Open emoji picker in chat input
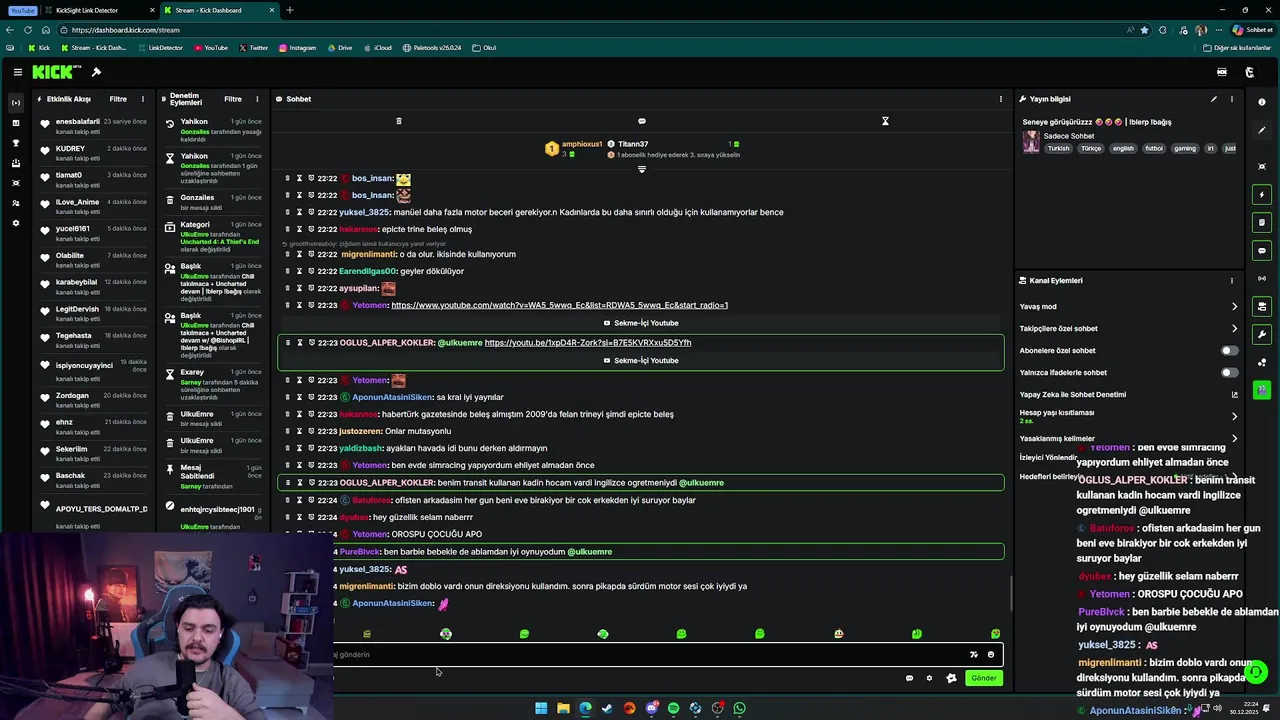 (x=991, y=655)
